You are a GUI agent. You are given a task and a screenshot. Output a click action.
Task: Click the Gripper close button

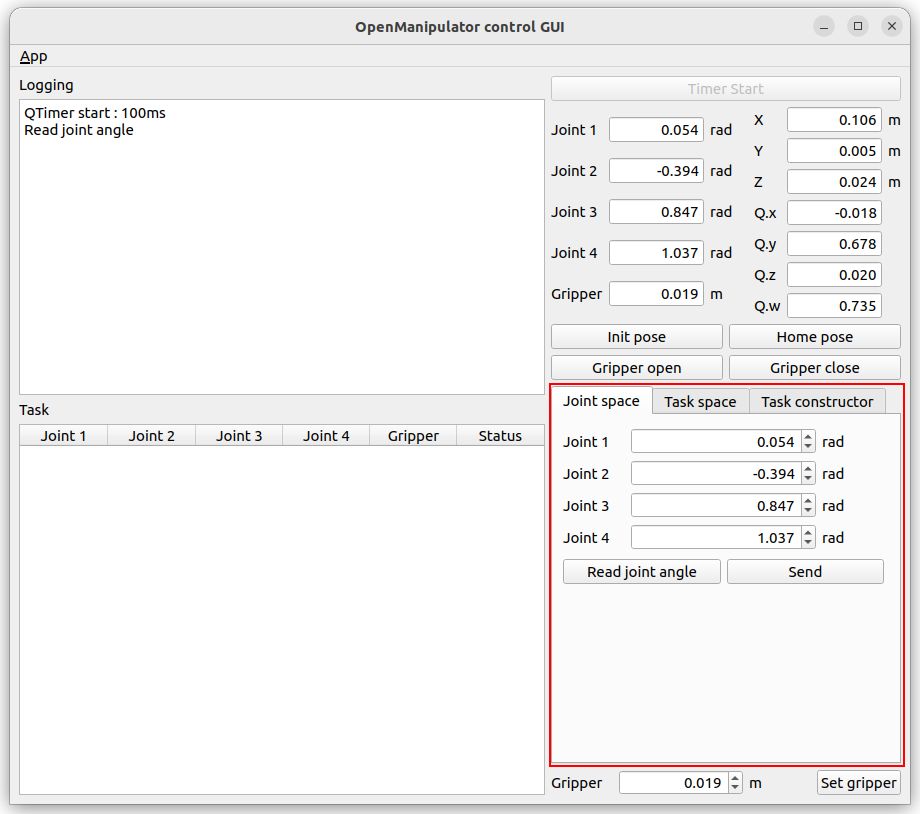814,368
